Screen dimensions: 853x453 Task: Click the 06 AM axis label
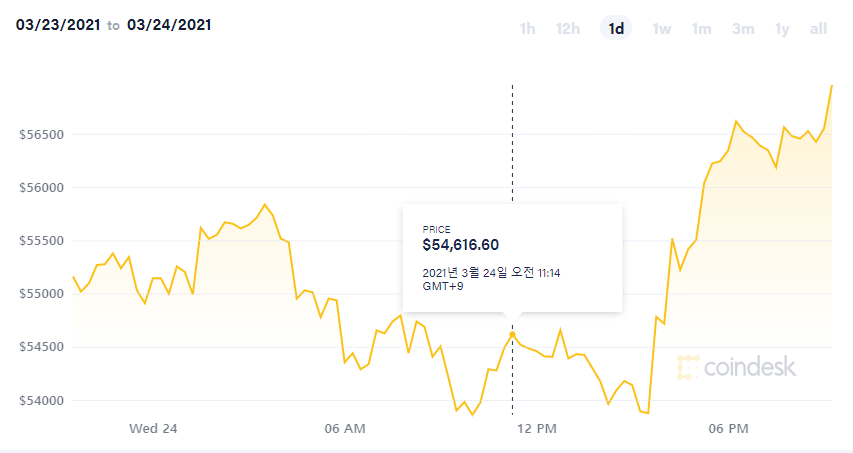coord(345,429)
